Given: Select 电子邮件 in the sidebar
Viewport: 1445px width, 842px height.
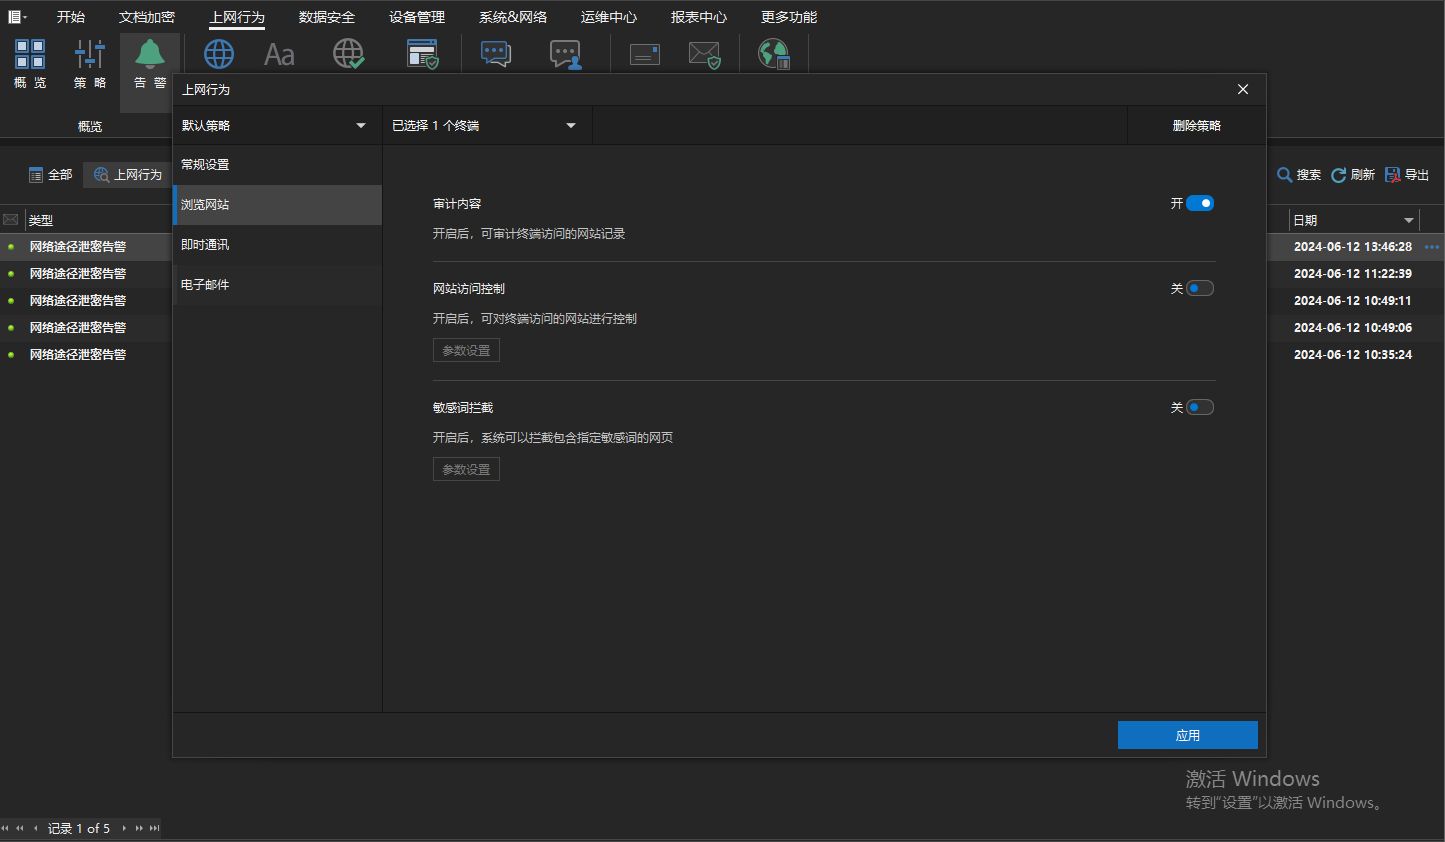Looking at the screenshot, I should 277,285.
